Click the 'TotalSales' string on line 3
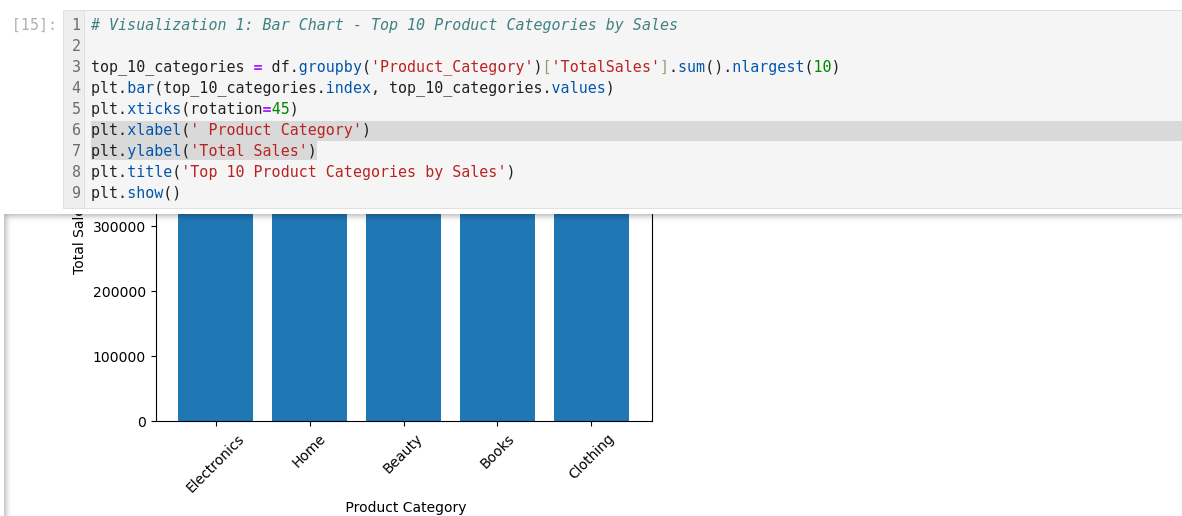Image resolution: width=1182 pixels, height=516 pixels. (605, 67)
